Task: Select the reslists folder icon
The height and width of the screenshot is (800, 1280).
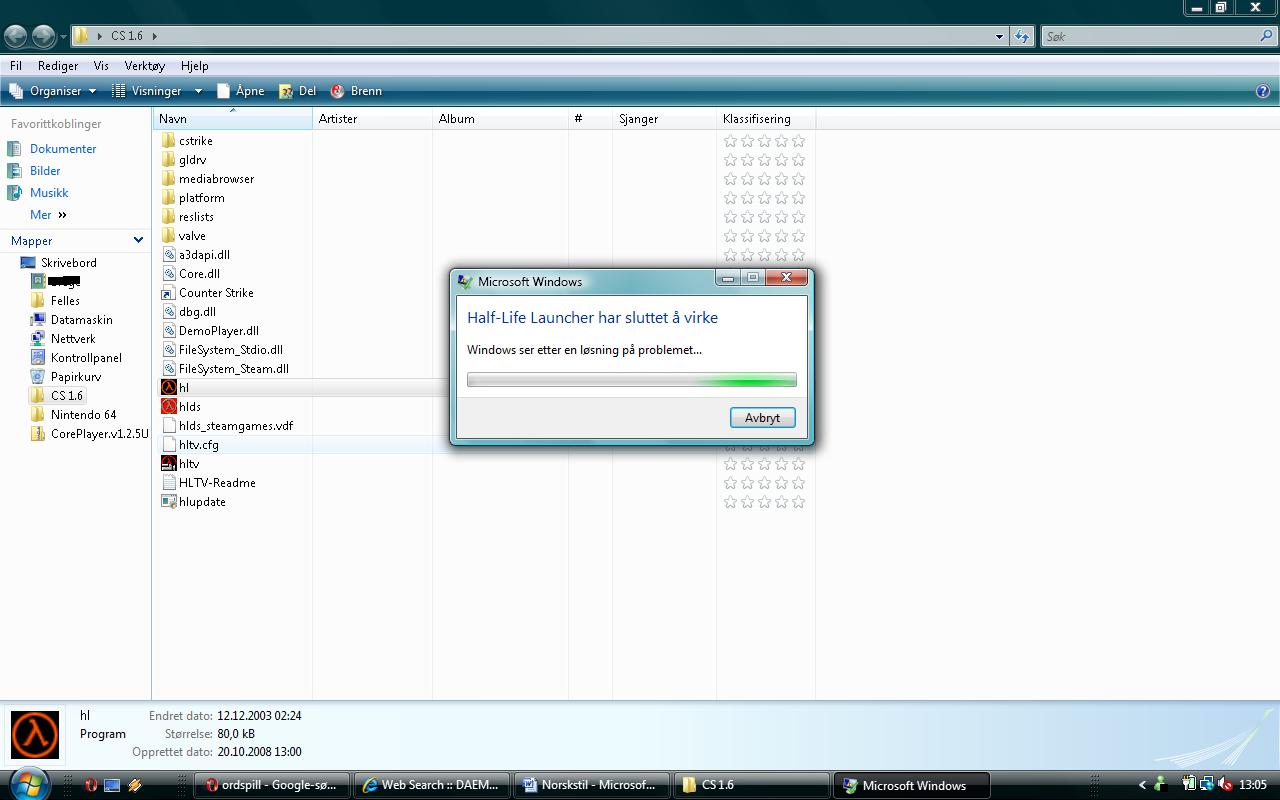Action: 169,217
